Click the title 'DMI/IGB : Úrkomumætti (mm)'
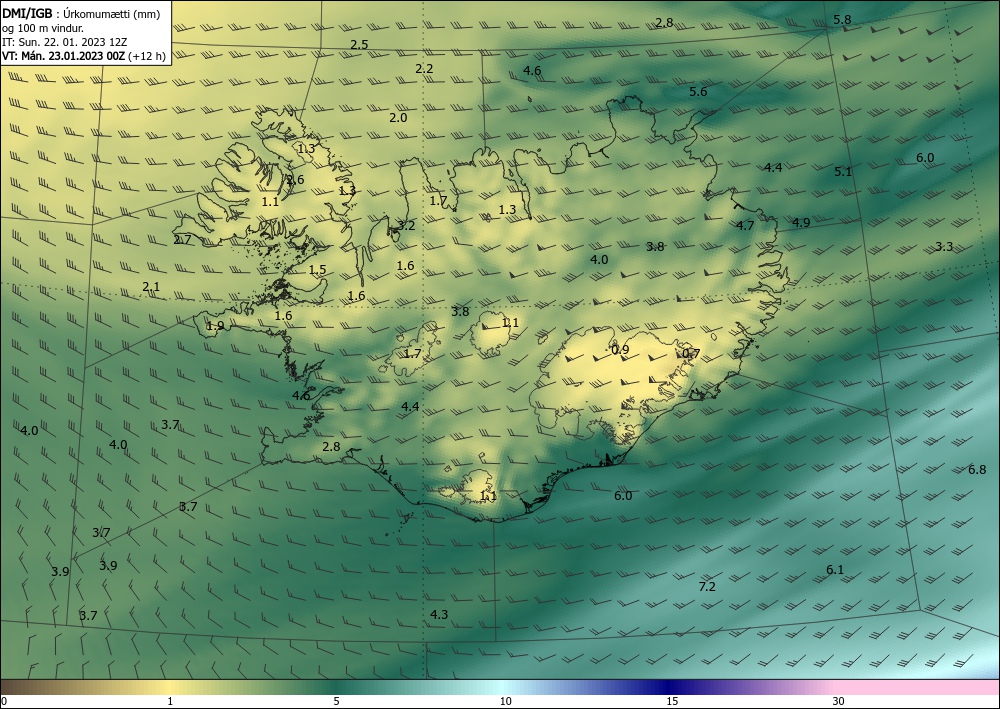1000x709 pixels. tap(81, 13)
